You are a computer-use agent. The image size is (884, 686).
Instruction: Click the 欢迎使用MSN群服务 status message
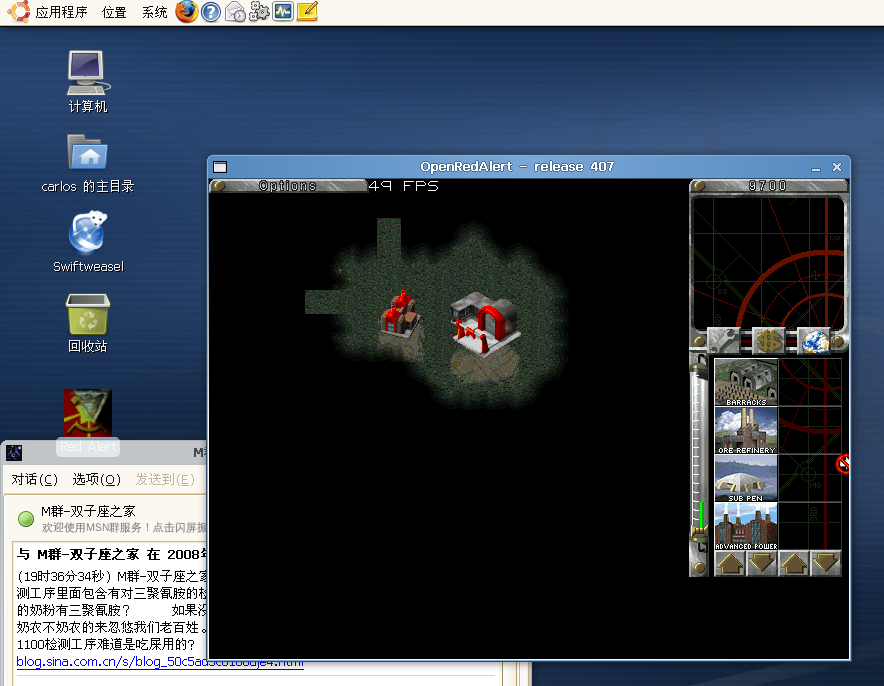[123, 528]
